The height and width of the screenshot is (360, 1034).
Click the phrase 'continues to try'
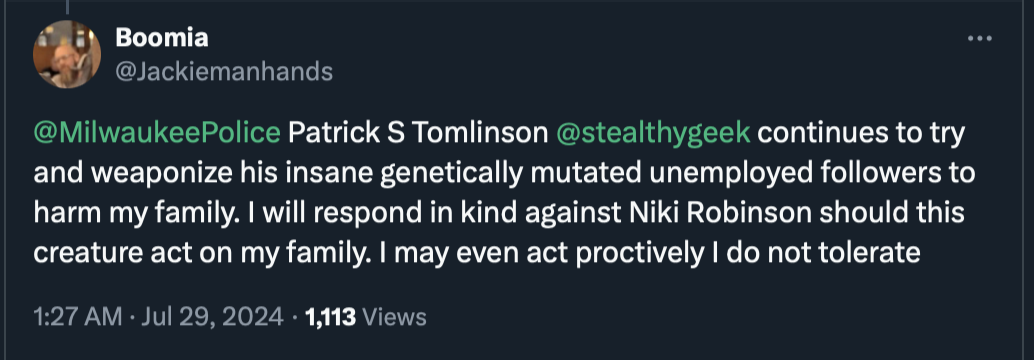tap(861, 134)
